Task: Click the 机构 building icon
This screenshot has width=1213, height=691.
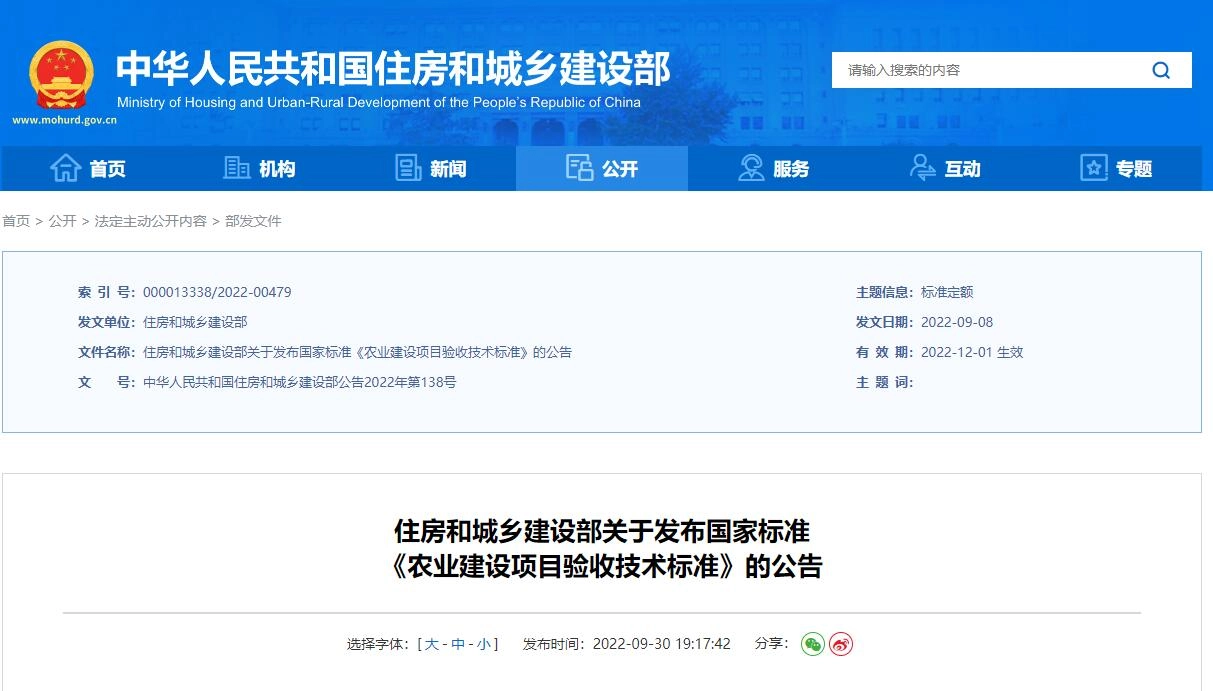Action: click(x=236, y=168)
